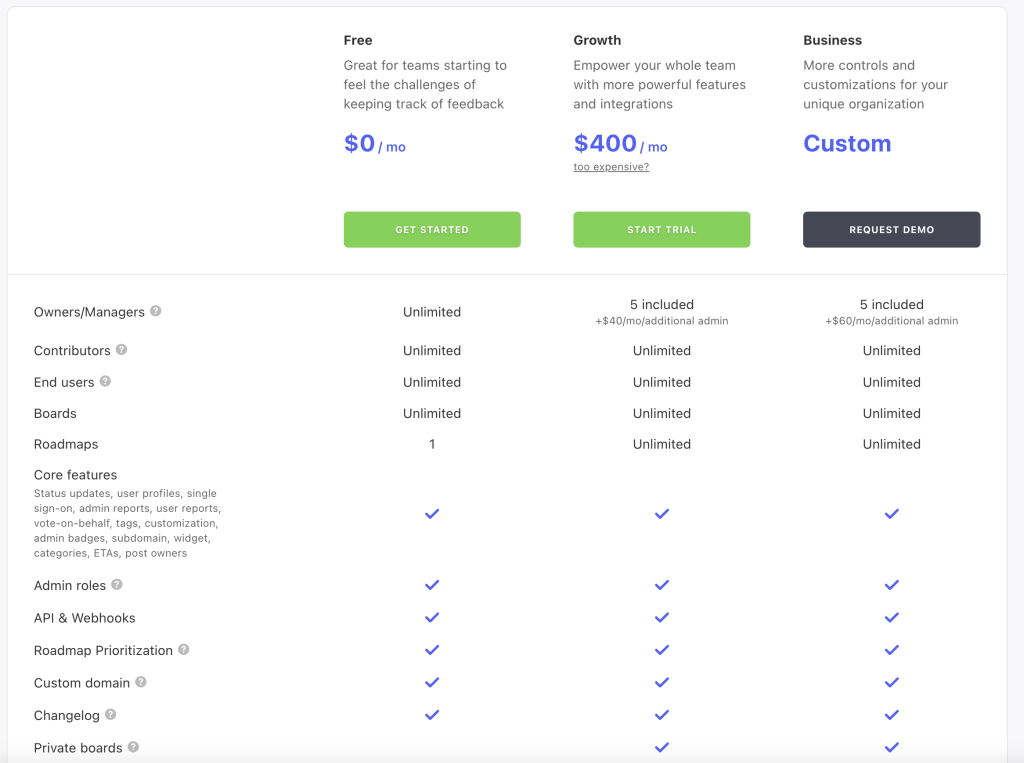Click the Owners/Managers row label
This screenshot has width=1024, height=763.
coord(89,312)
